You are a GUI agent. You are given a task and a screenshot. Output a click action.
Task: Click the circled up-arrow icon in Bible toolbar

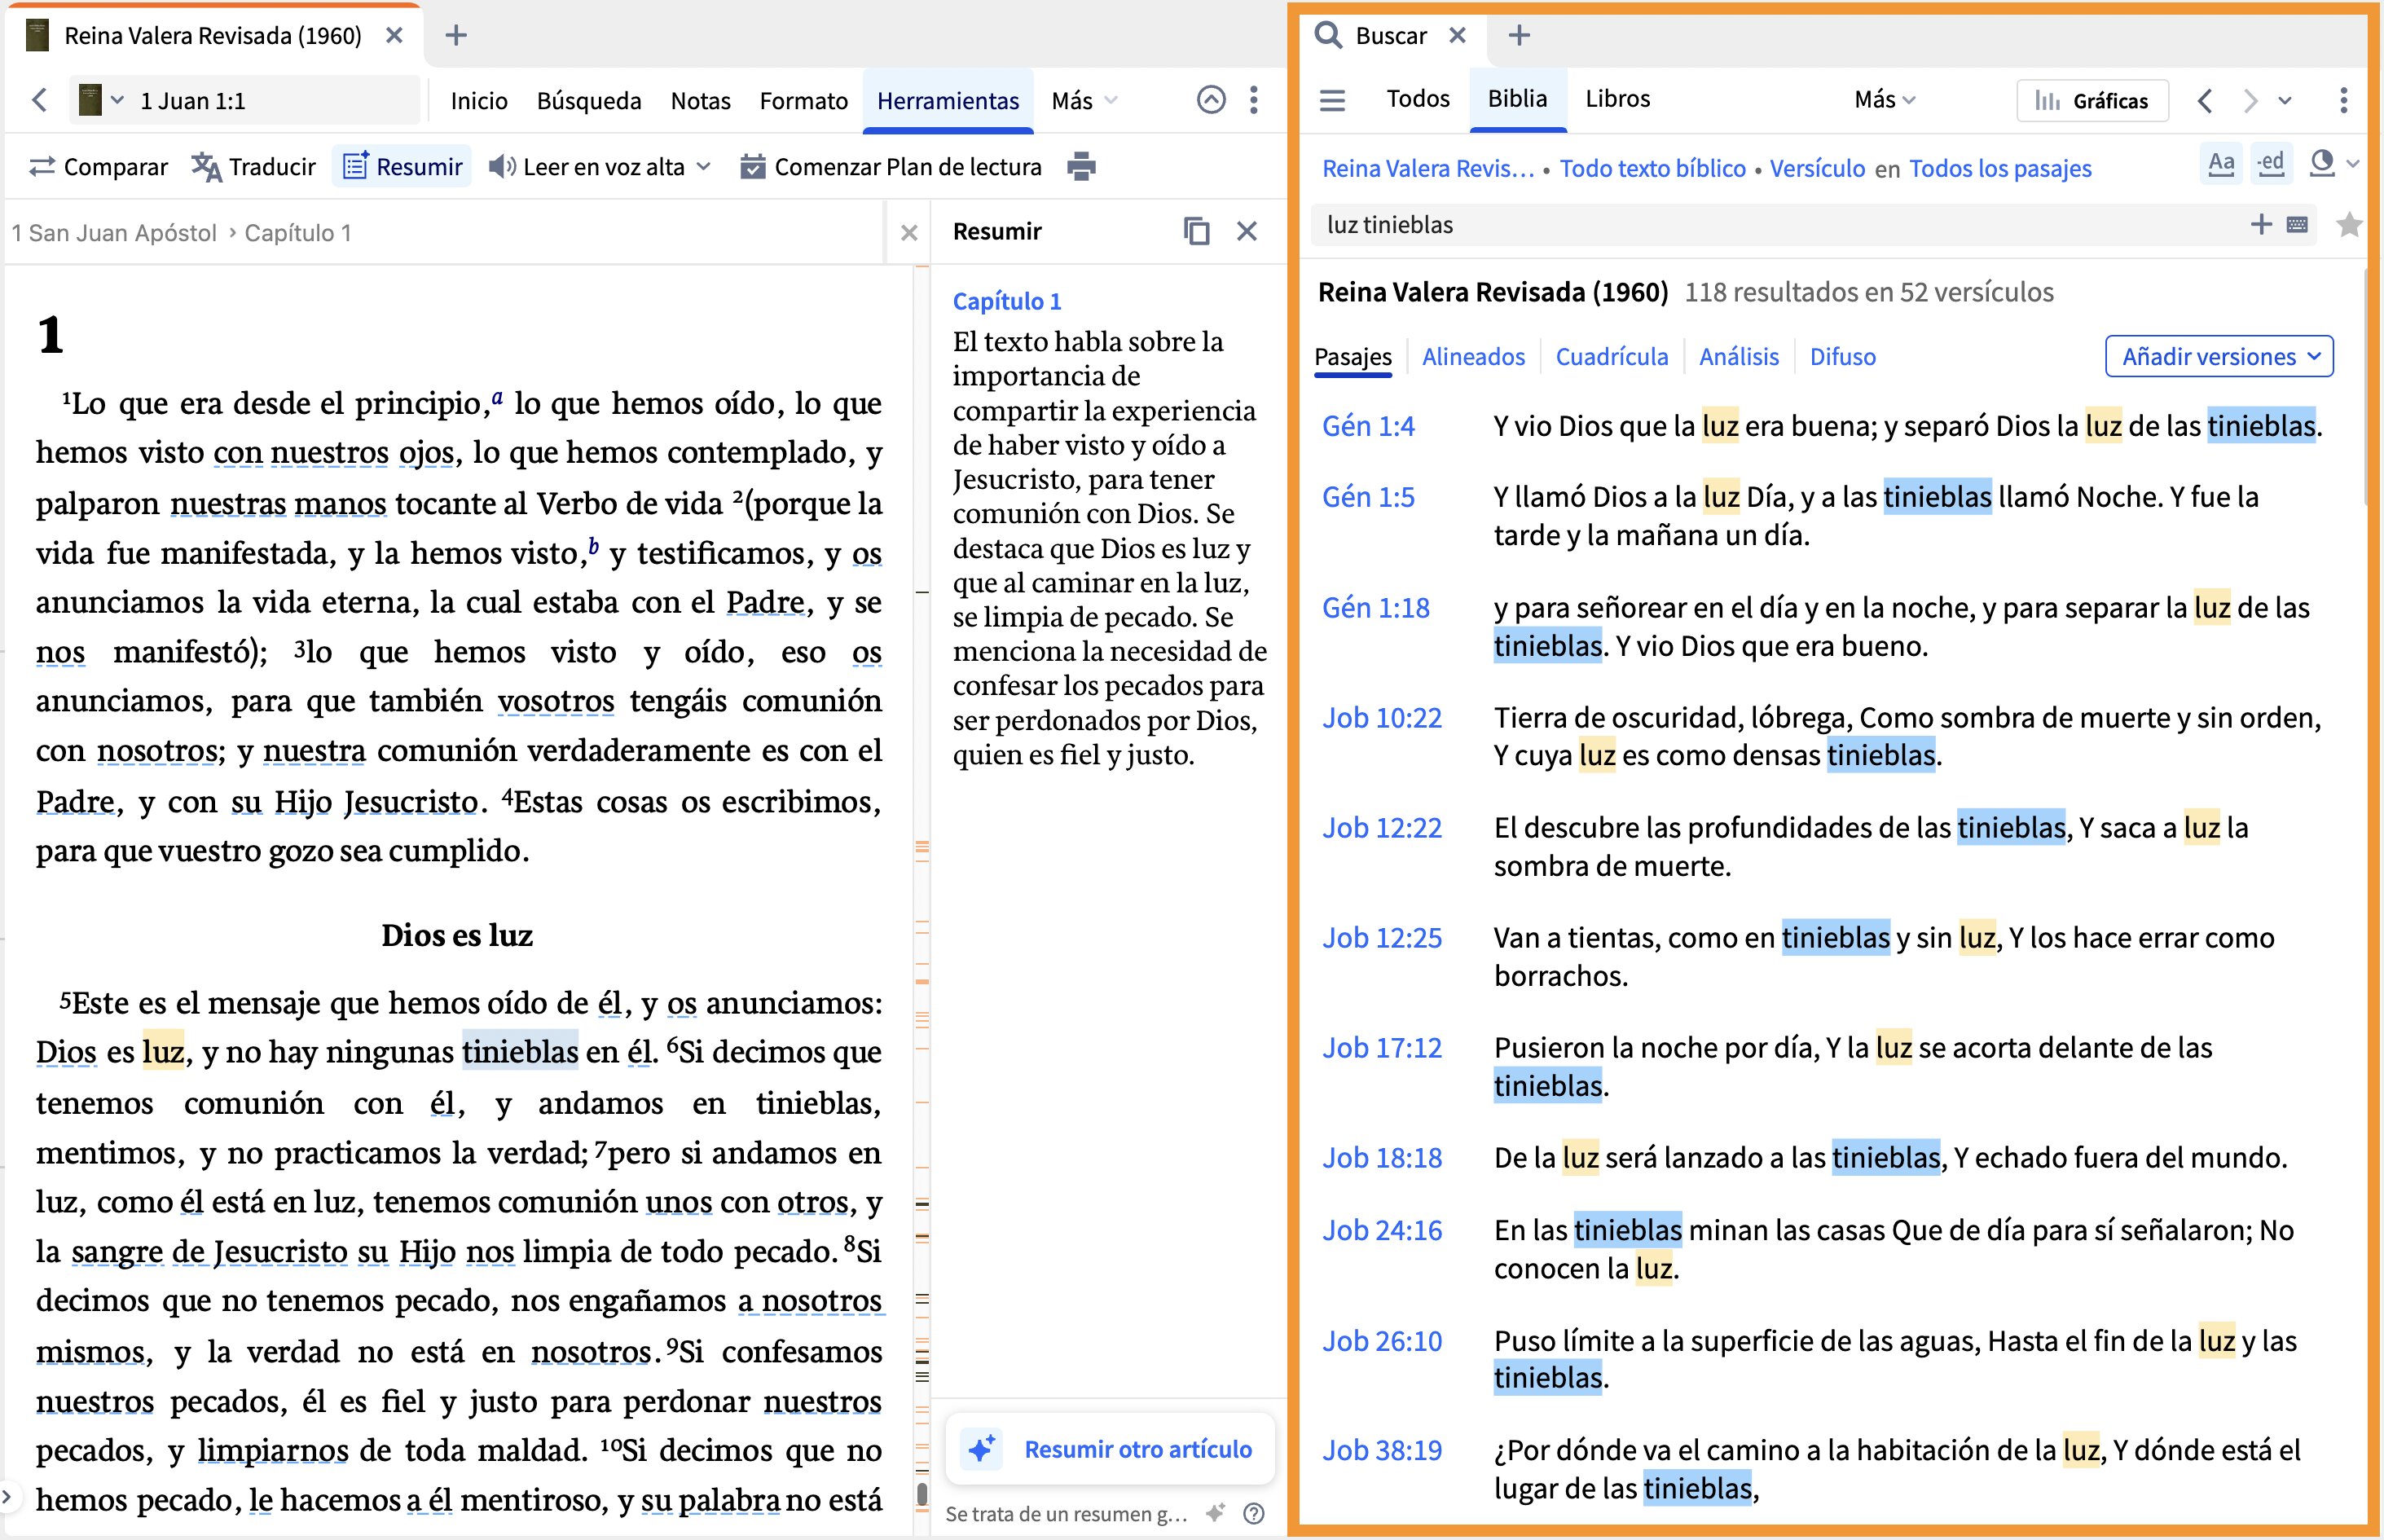[x=1211, y=100]
